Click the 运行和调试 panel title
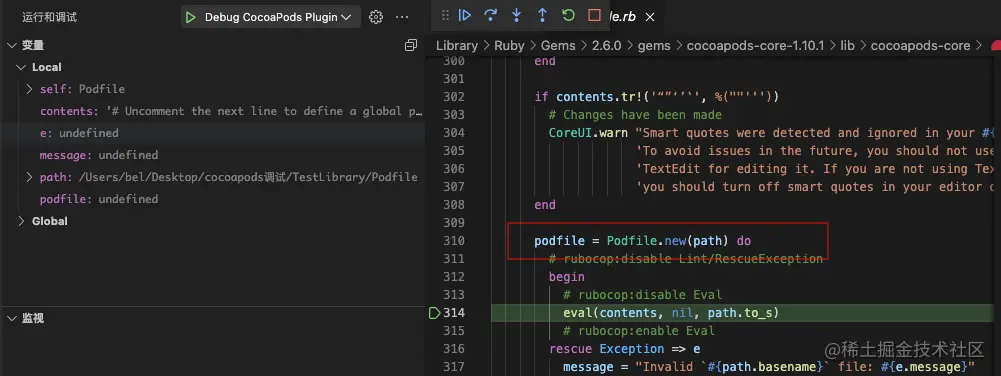The width and height of the screenshot is (1001, 376). click(50, 17)
